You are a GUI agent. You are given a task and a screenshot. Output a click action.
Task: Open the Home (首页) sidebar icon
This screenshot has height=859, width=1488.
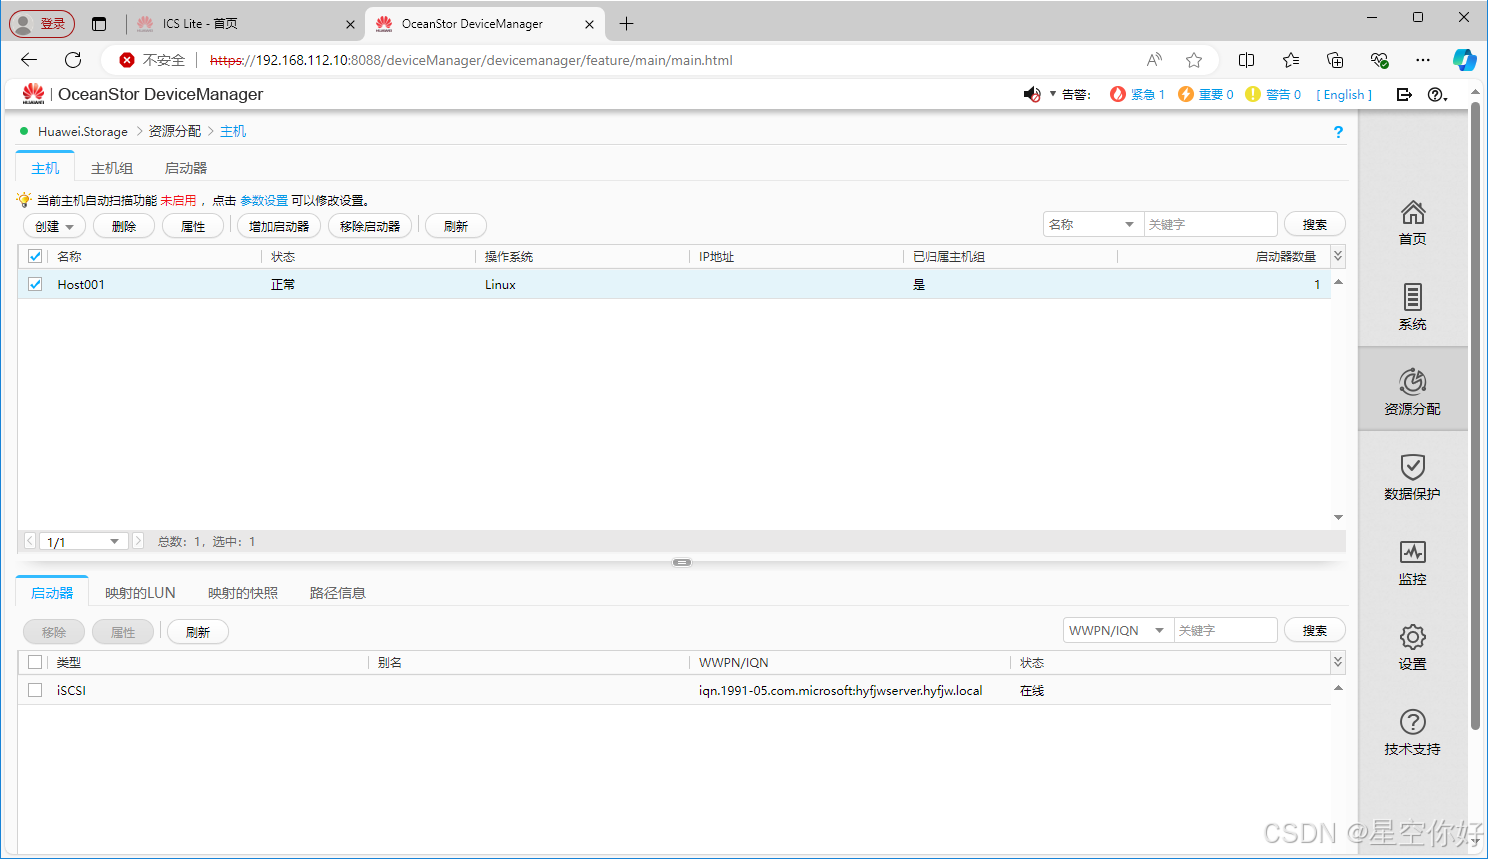[1412, 223]
